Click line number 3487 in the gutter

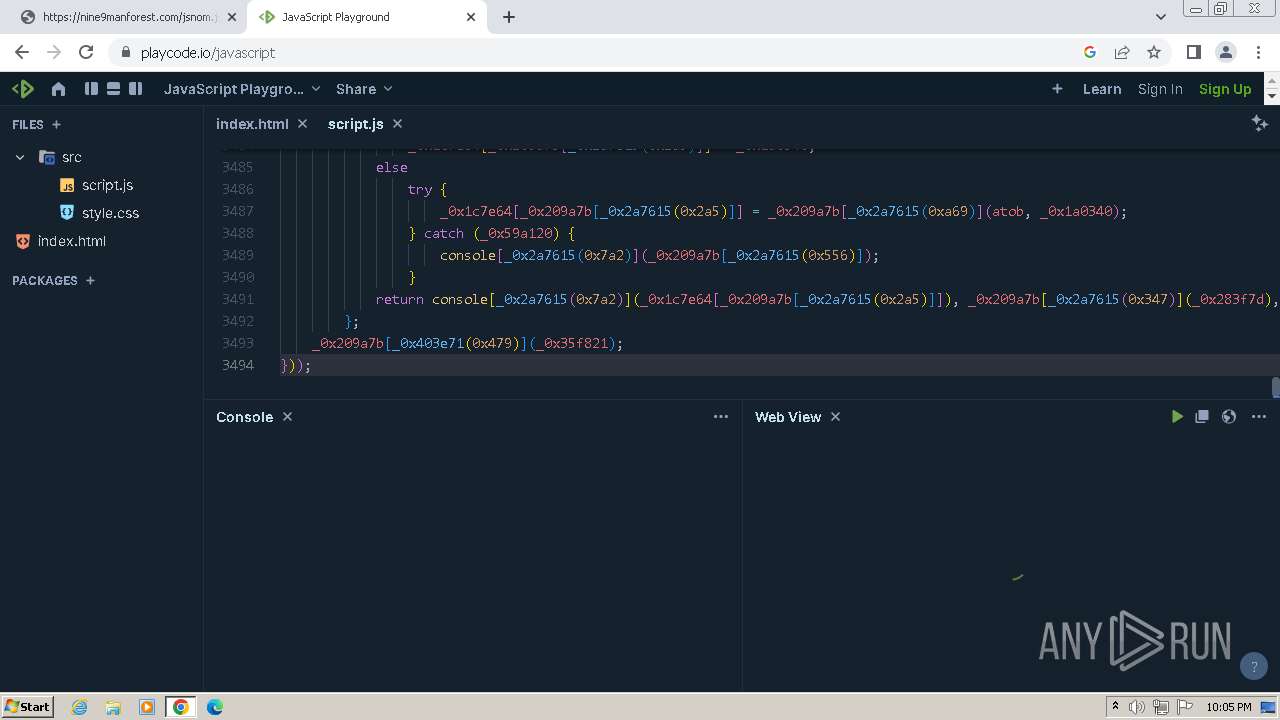(238, 211)
